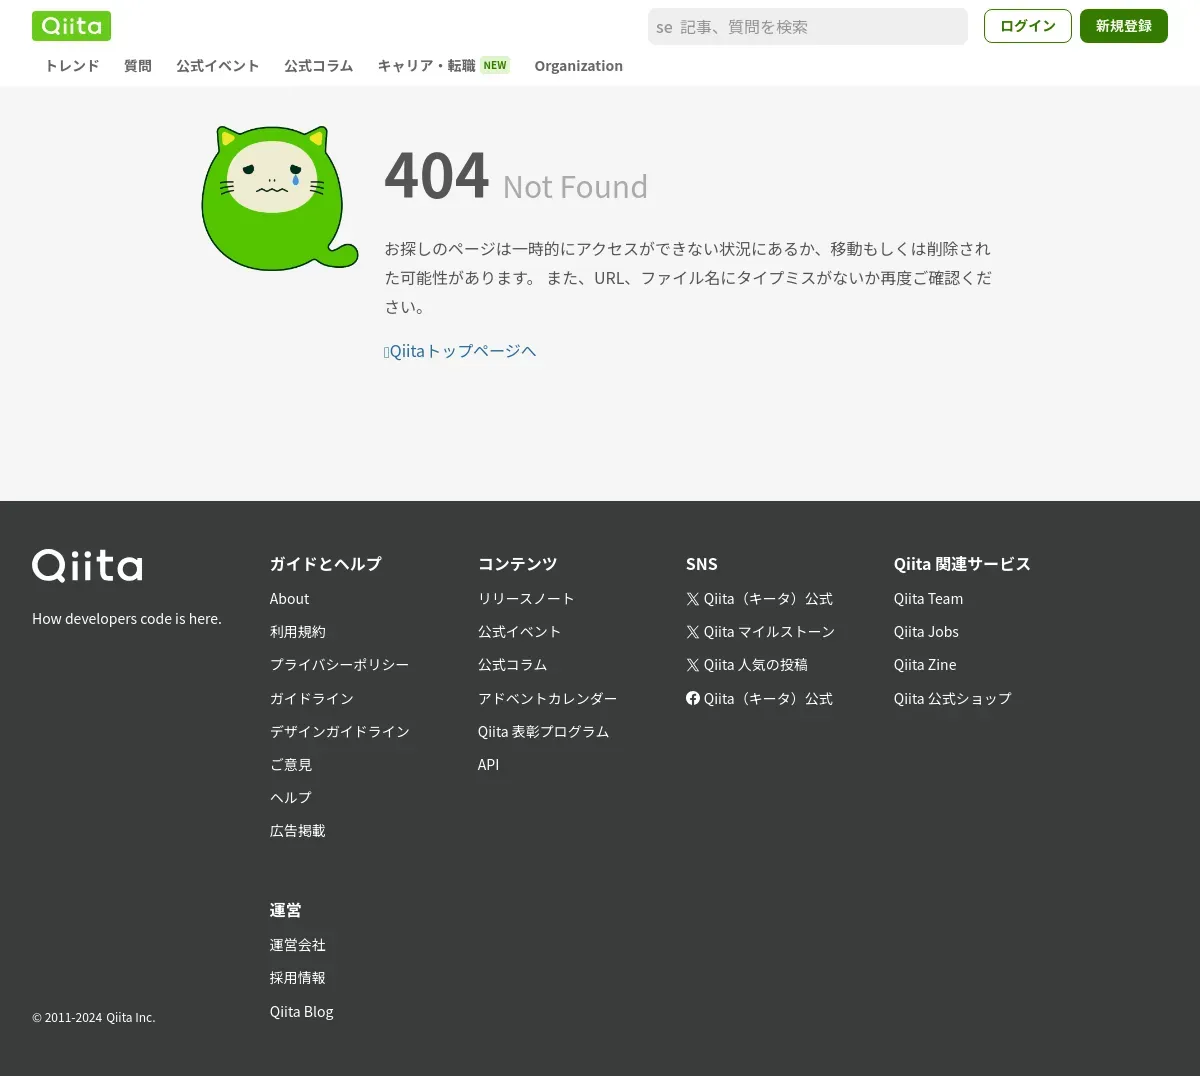
Task: Click the white Qiita logo in footer
Action: click(87, 566)
